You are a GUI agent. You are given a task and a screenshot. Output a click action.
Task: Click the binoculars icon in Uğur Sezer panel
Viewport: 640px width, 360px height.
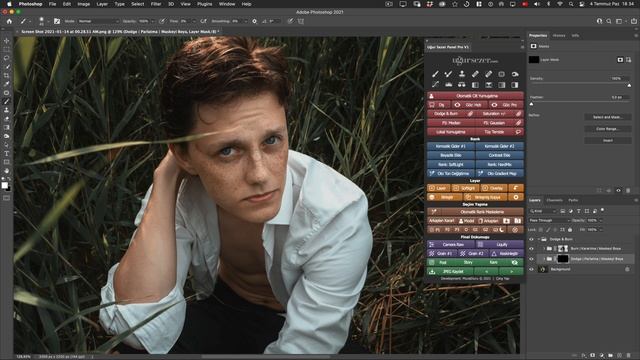pos(462,85)
